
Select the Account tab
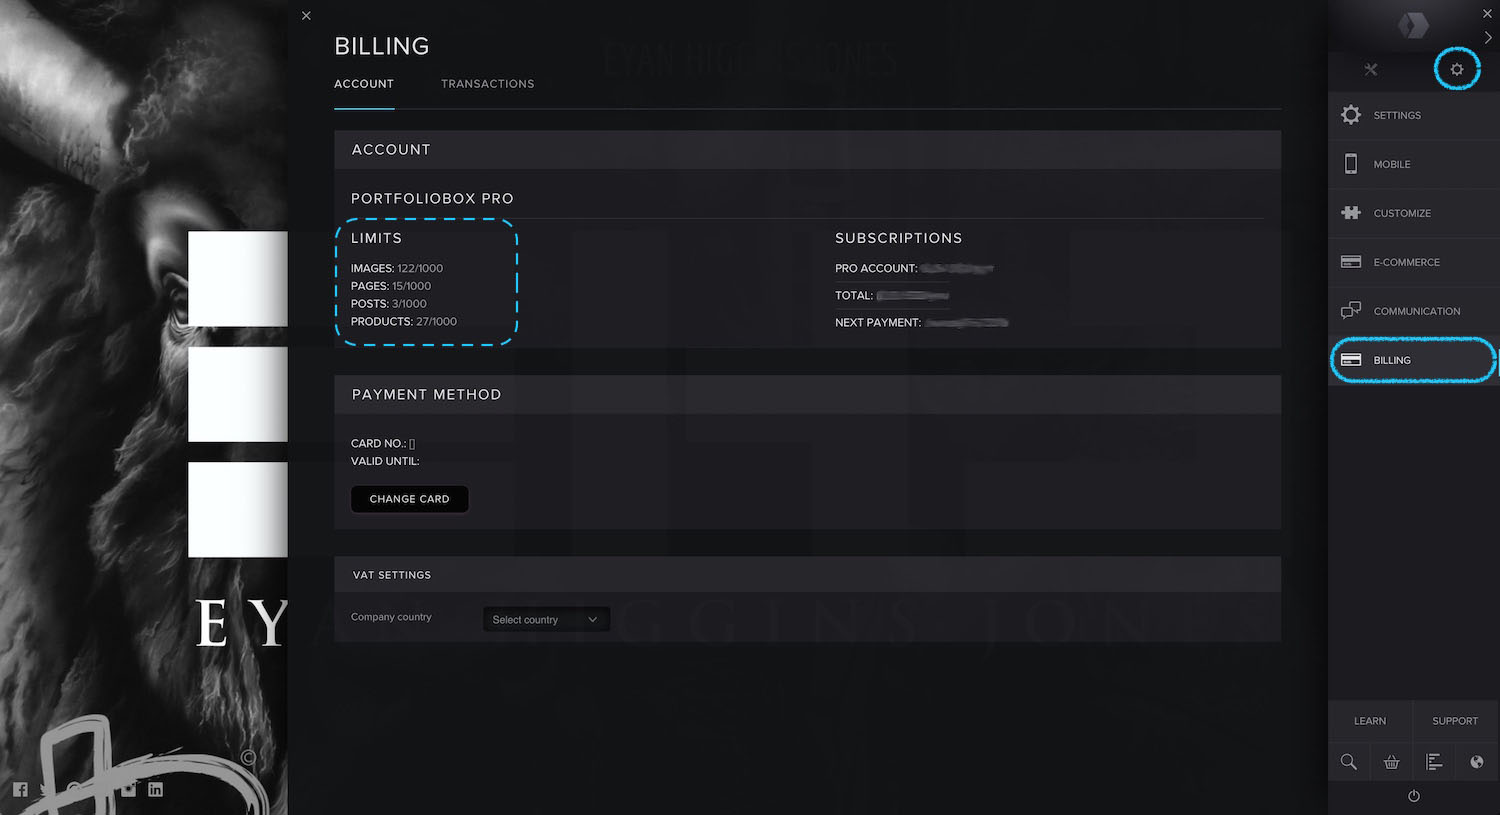pyautogui.click(x=364, y=84)
